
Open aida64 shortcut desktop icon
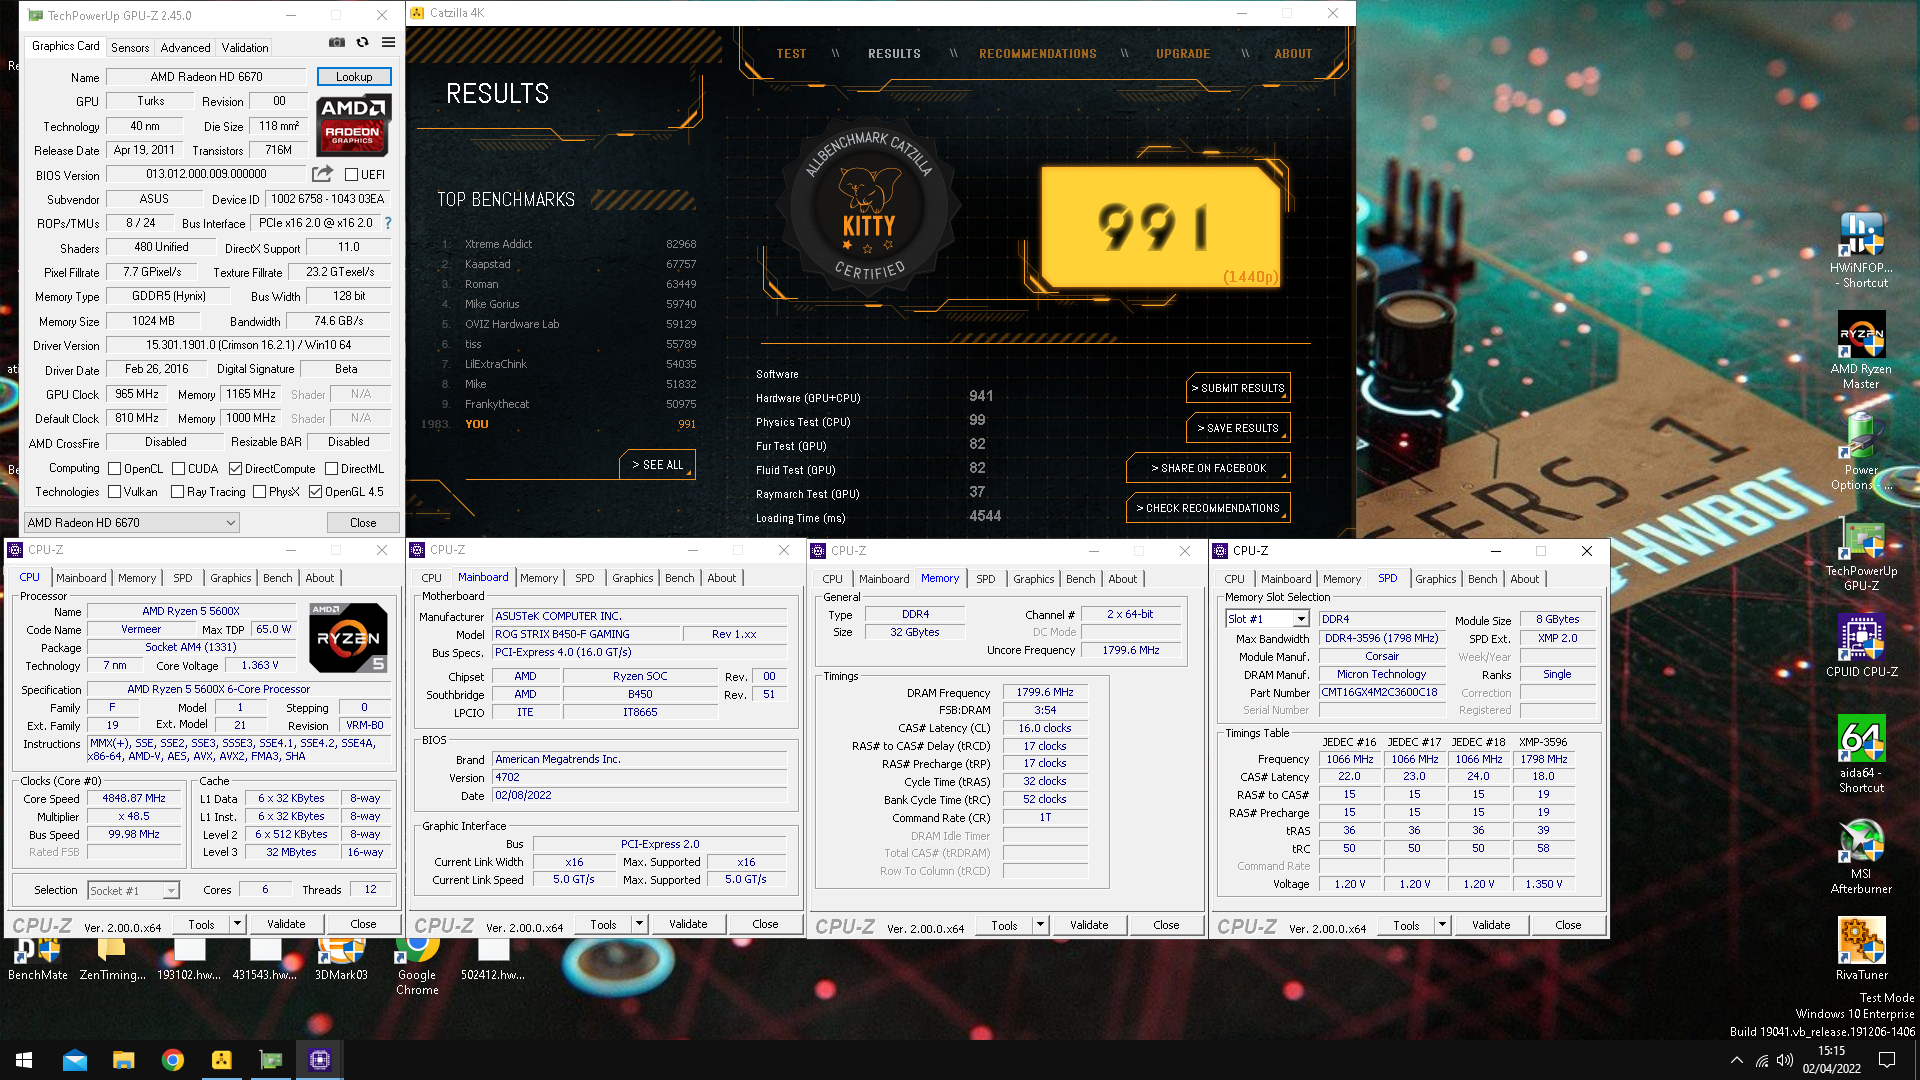click(1861, 755)
